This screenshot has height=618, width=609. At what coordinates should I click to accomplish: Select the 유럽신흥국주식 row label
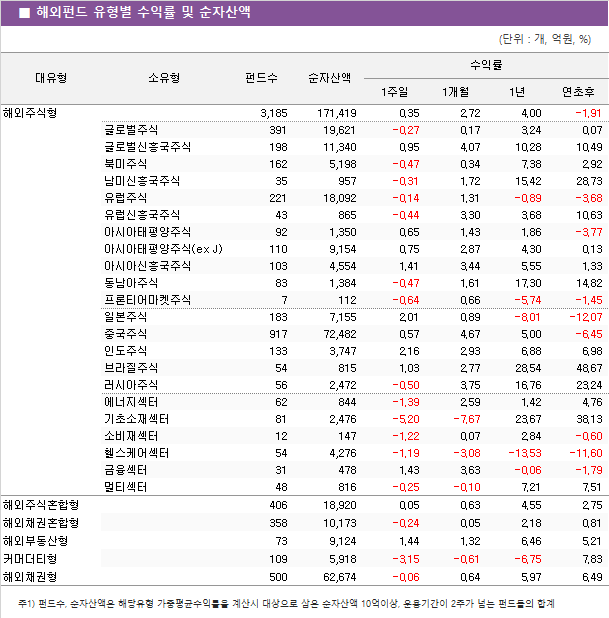coord(142,215)
